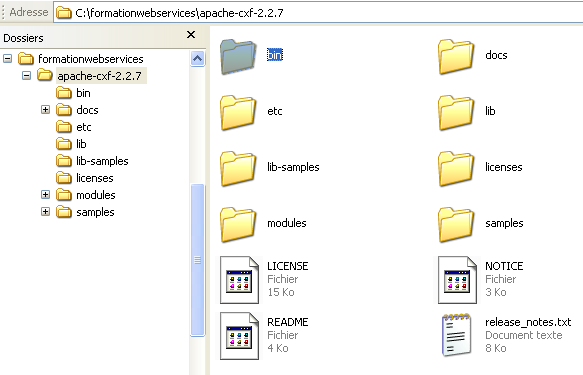Screen dimensions: 583x375
Task: Select the modules folder icon in file pane
Action: coord(238,224)
